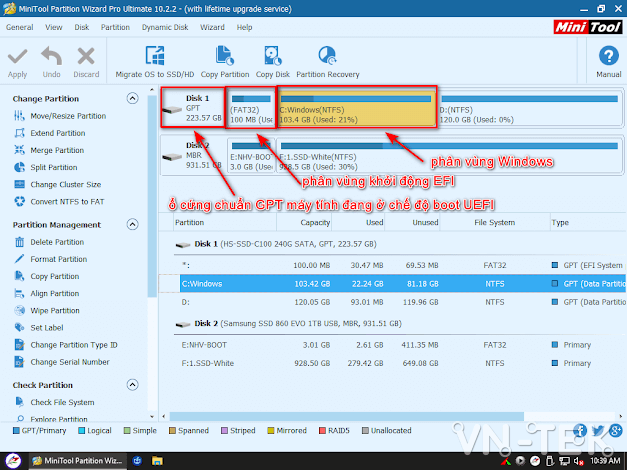Viewport: 627px width, 470px height.
Task: Open File Explorer from the taskbar
Action: (x=157, y=461)
